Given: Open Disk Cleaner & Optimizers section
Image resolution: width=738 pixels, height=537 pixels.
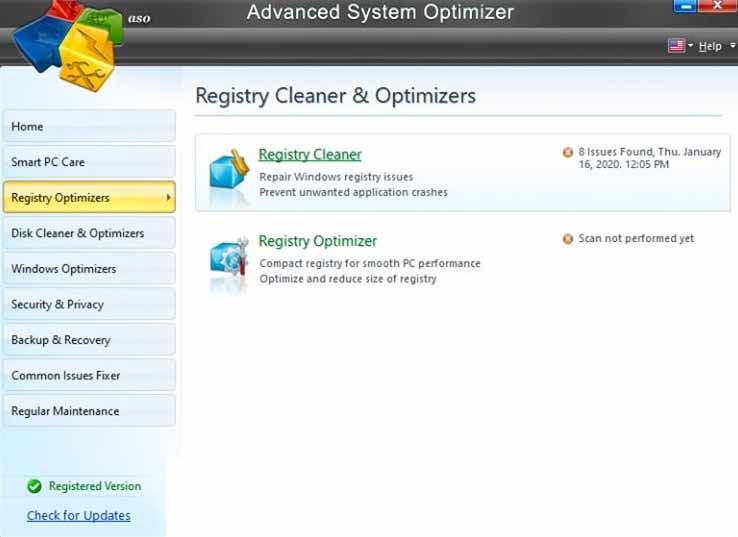Looking at the screenshot, I should pos(89,233).
